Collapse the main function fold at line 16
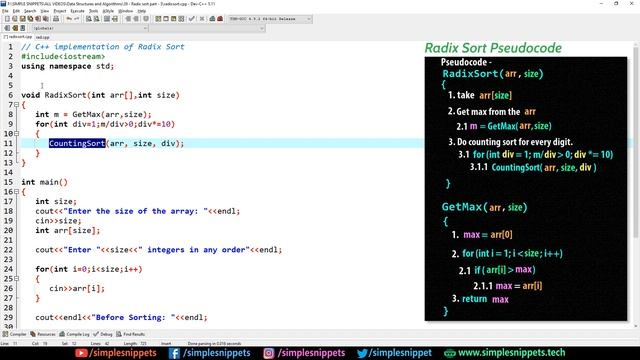The height and width of the screenshot is (360, 640). (x=17, y=191)
